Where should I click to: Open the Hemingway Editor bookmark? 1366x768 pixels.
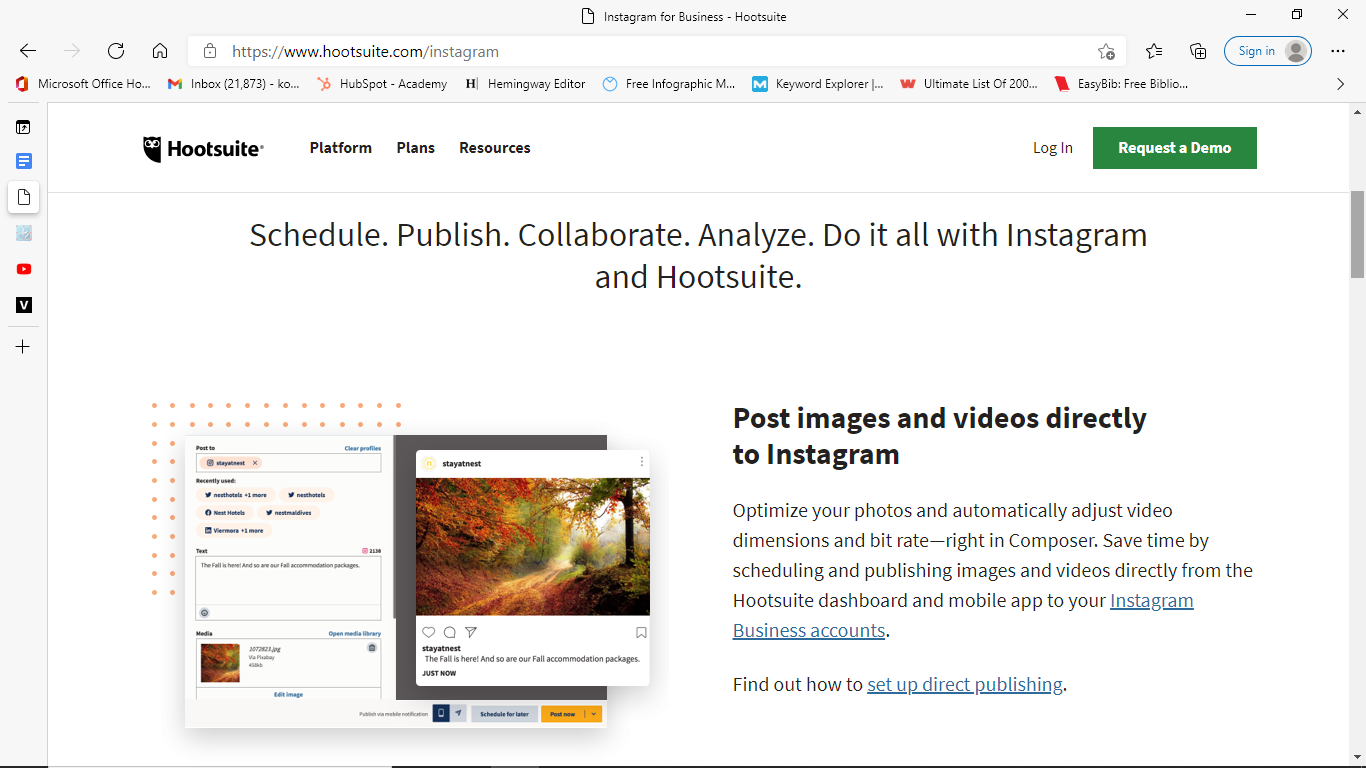click(x=526, y=84)
